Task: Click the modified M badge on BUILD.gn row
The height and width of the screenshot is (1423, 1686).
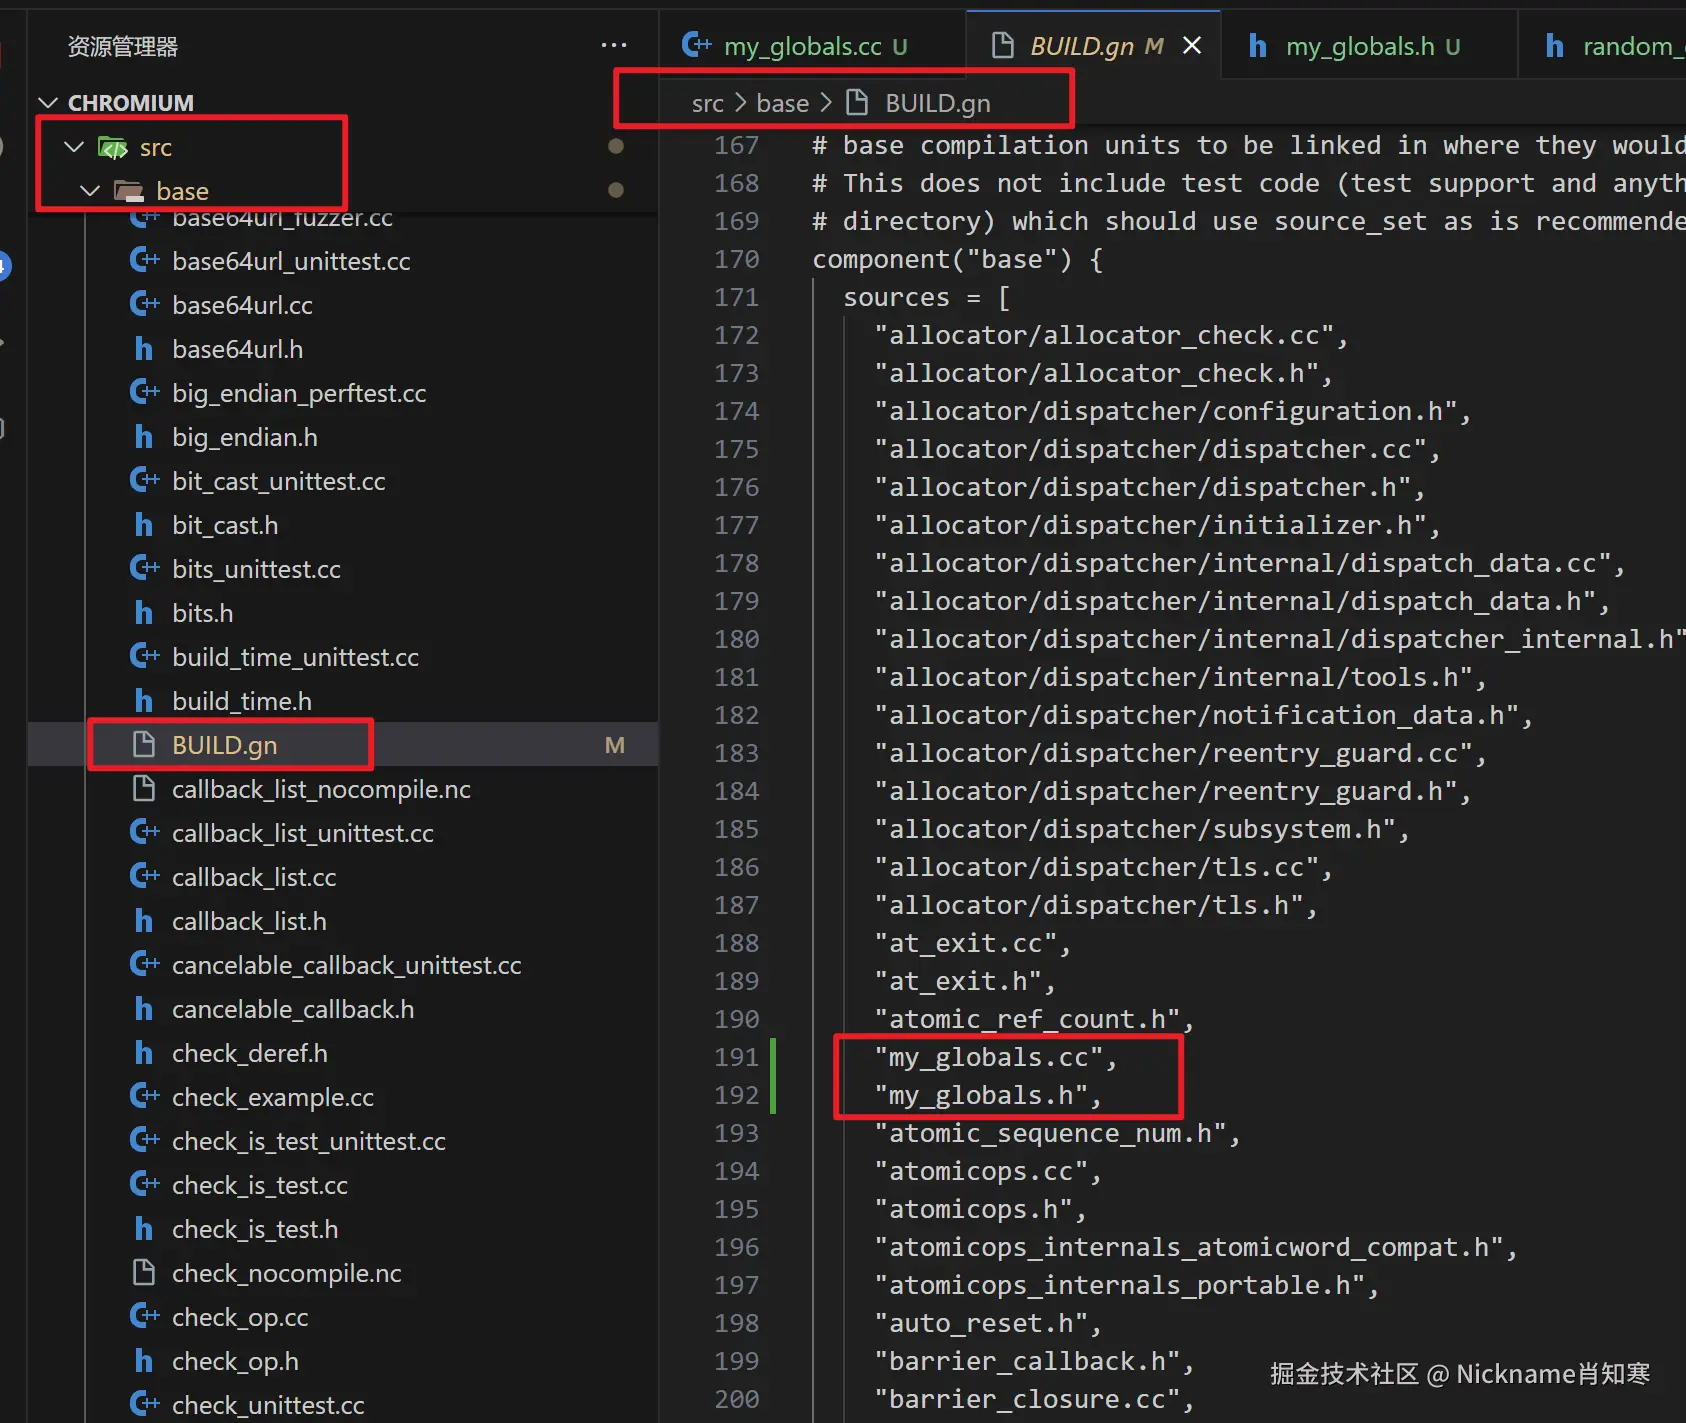Action: 615,745
